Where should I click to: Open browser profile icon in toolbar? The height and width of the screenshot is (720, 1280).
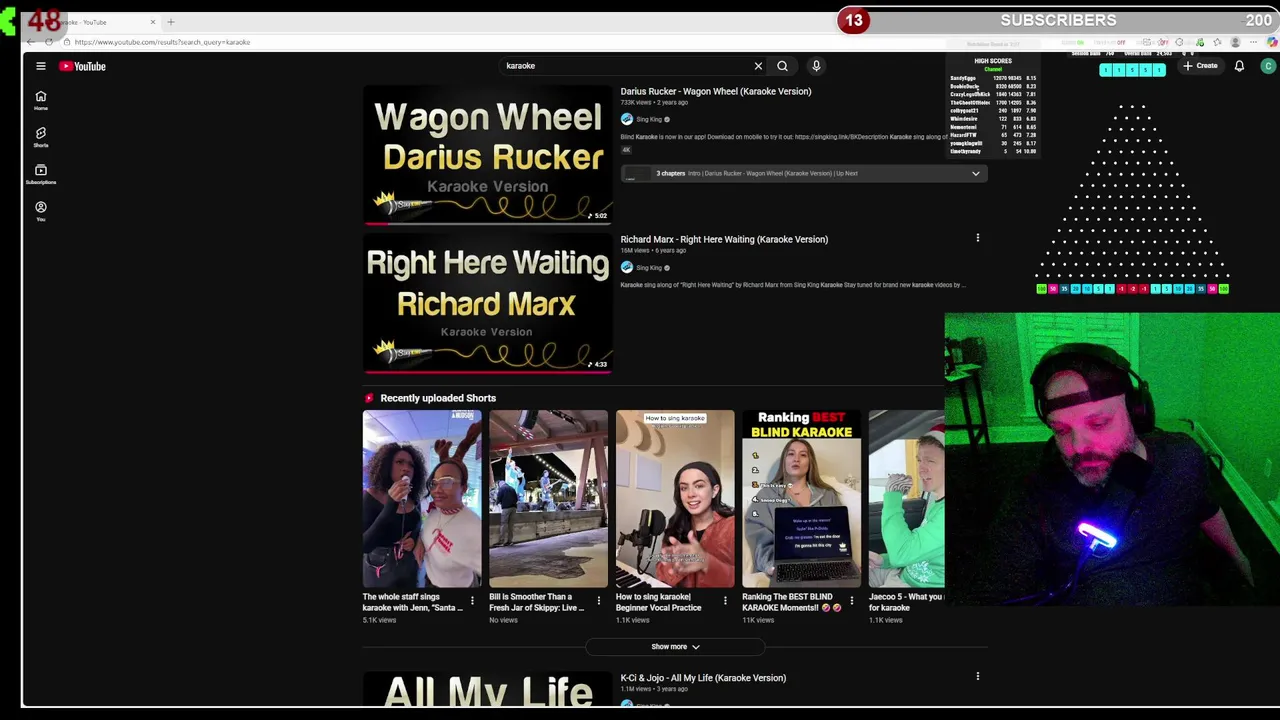[1235, 42]
